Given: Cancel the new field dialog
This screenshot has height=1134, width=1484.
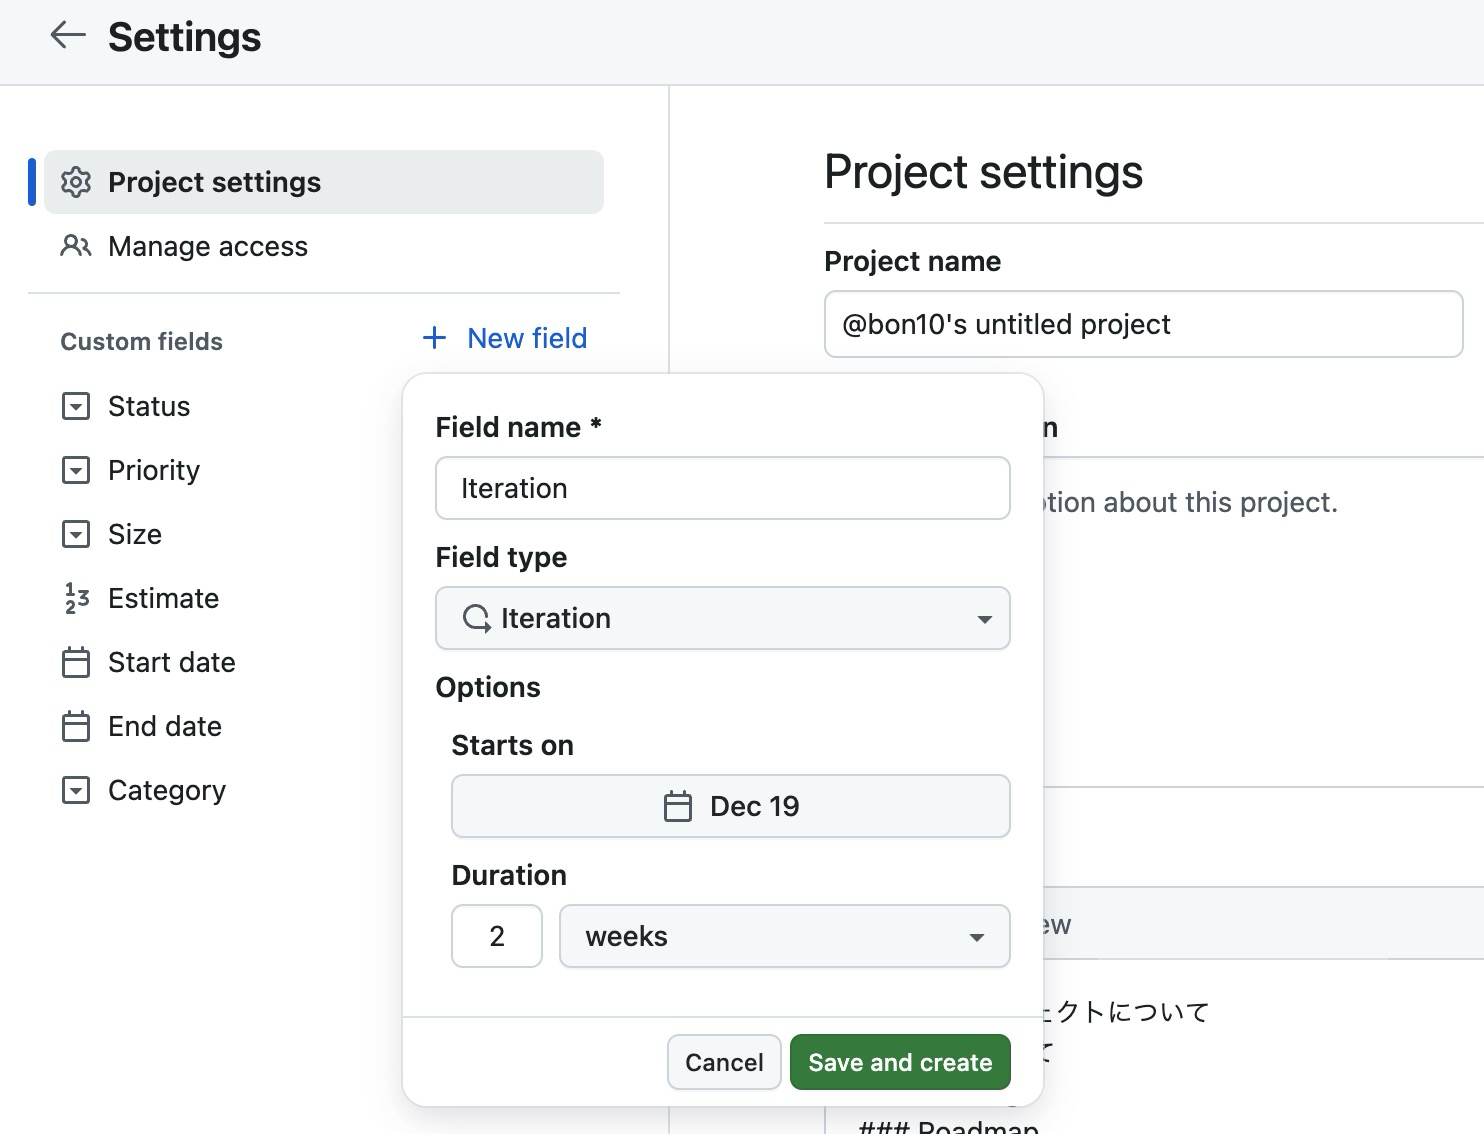Looking at the screenshot, I should [x=723, y=1062].
